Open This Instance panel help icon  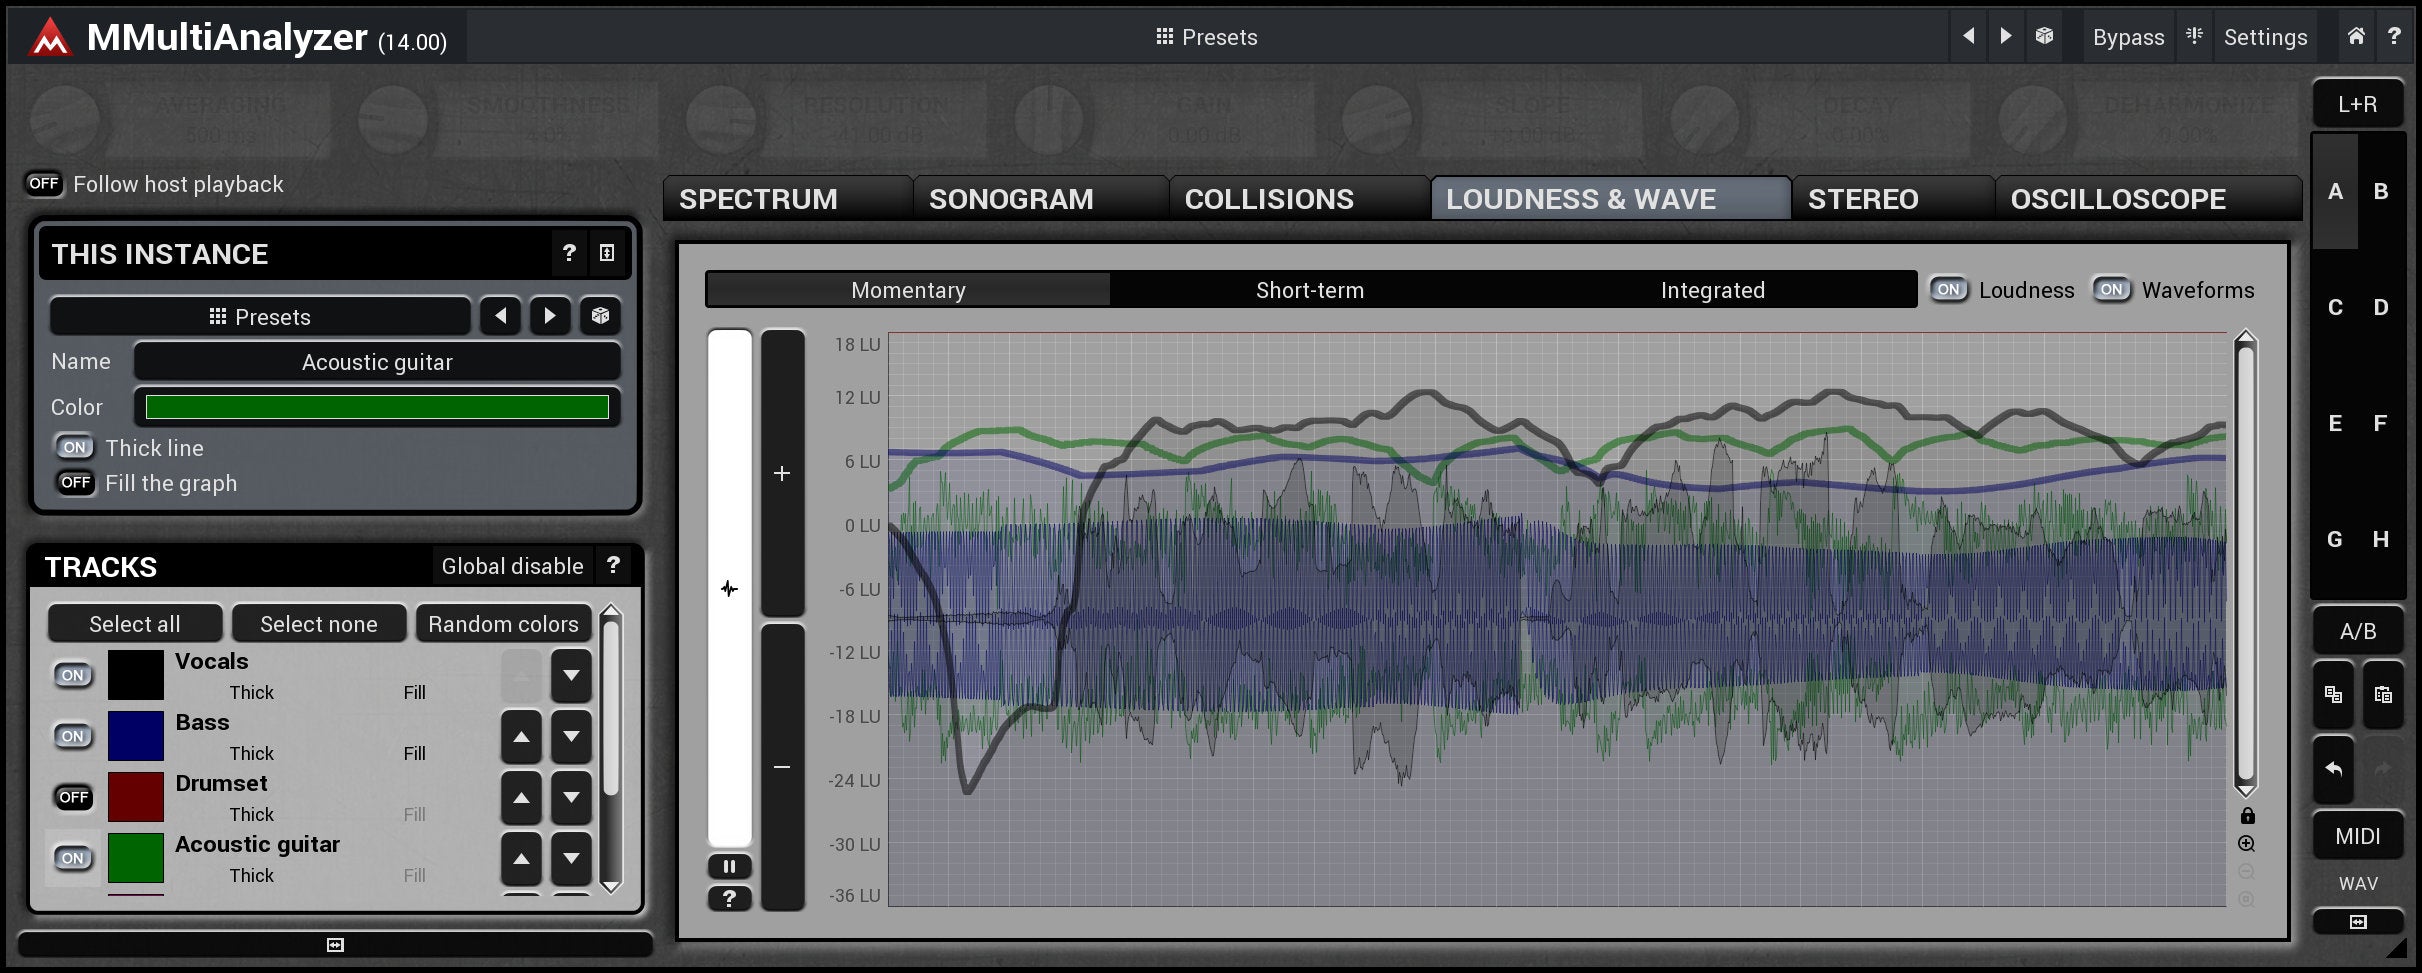(568, 253)
